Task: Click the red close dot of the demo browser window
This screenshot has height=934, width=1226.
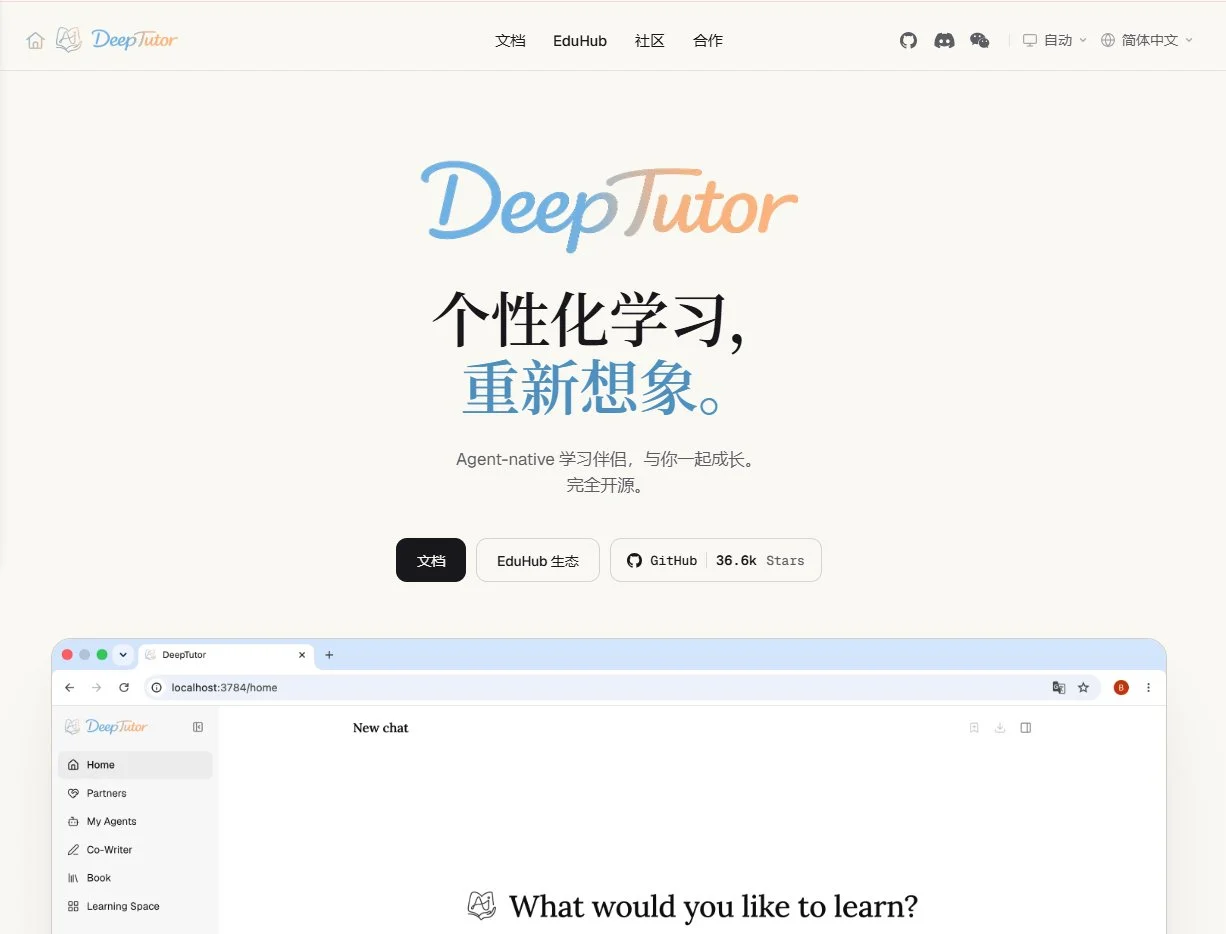Action: 67,655
